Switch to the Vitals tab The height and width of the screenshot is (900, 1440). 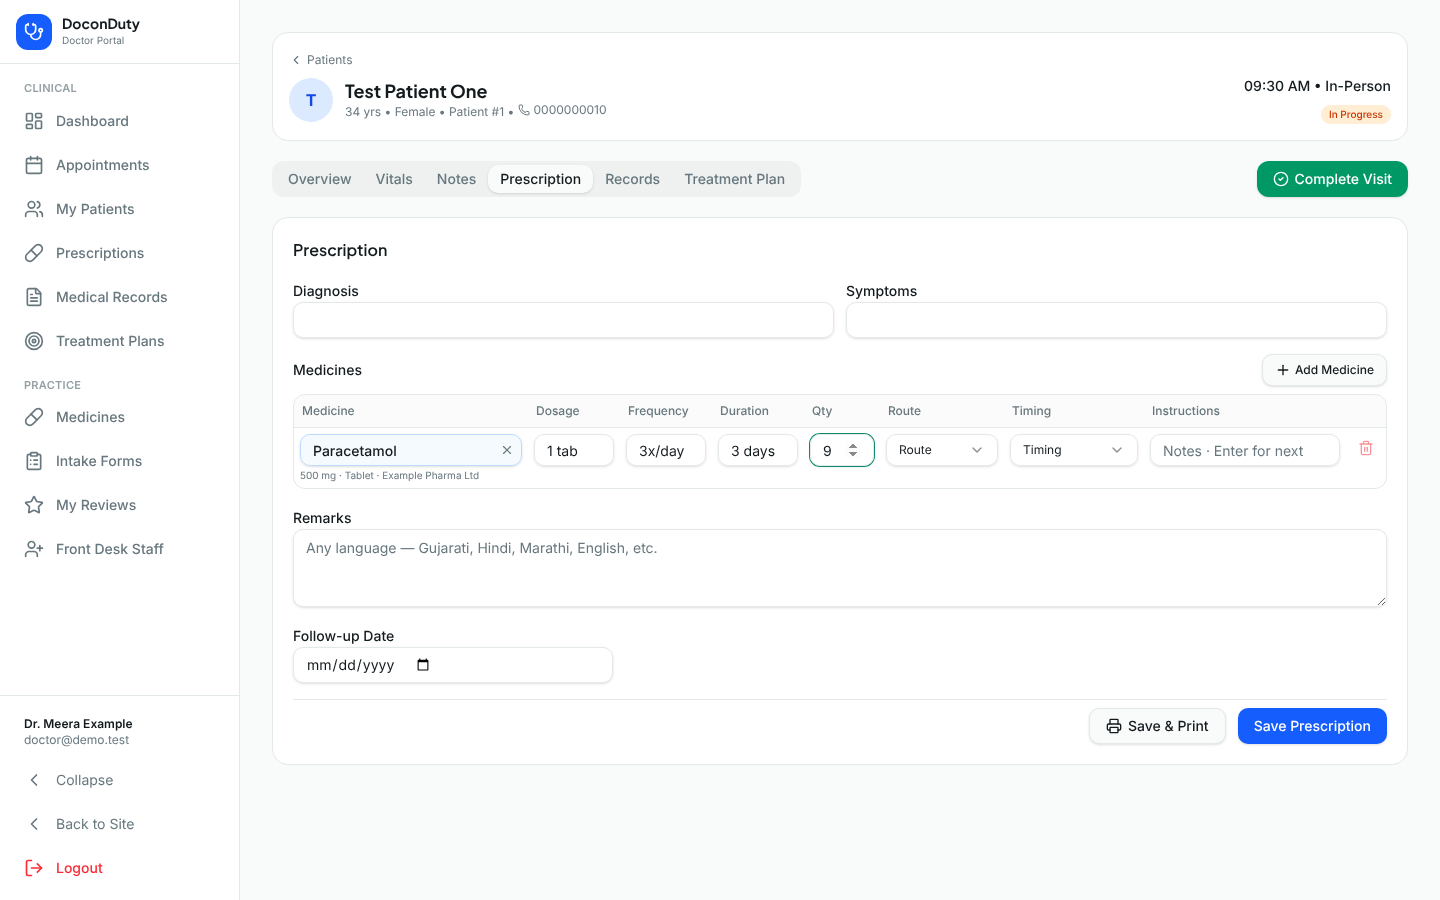[x=394, y=179]
